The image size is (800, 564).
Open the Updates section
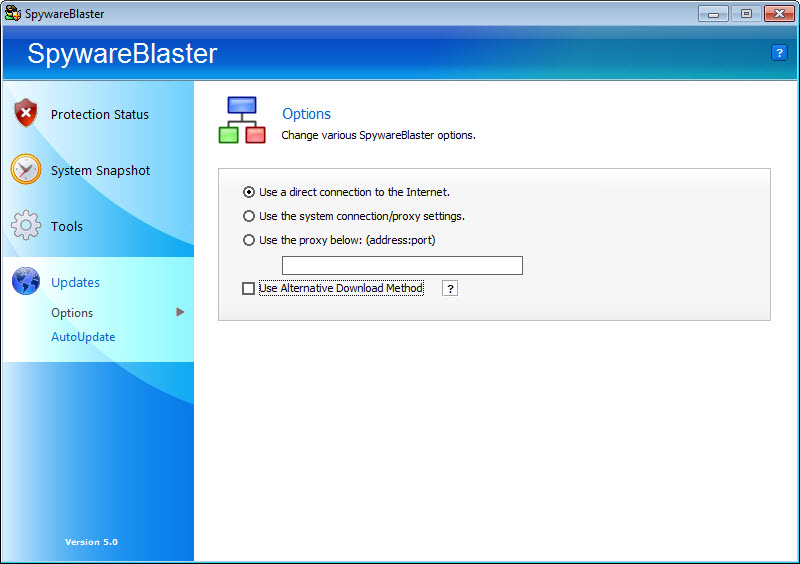(x=76, y=282)
